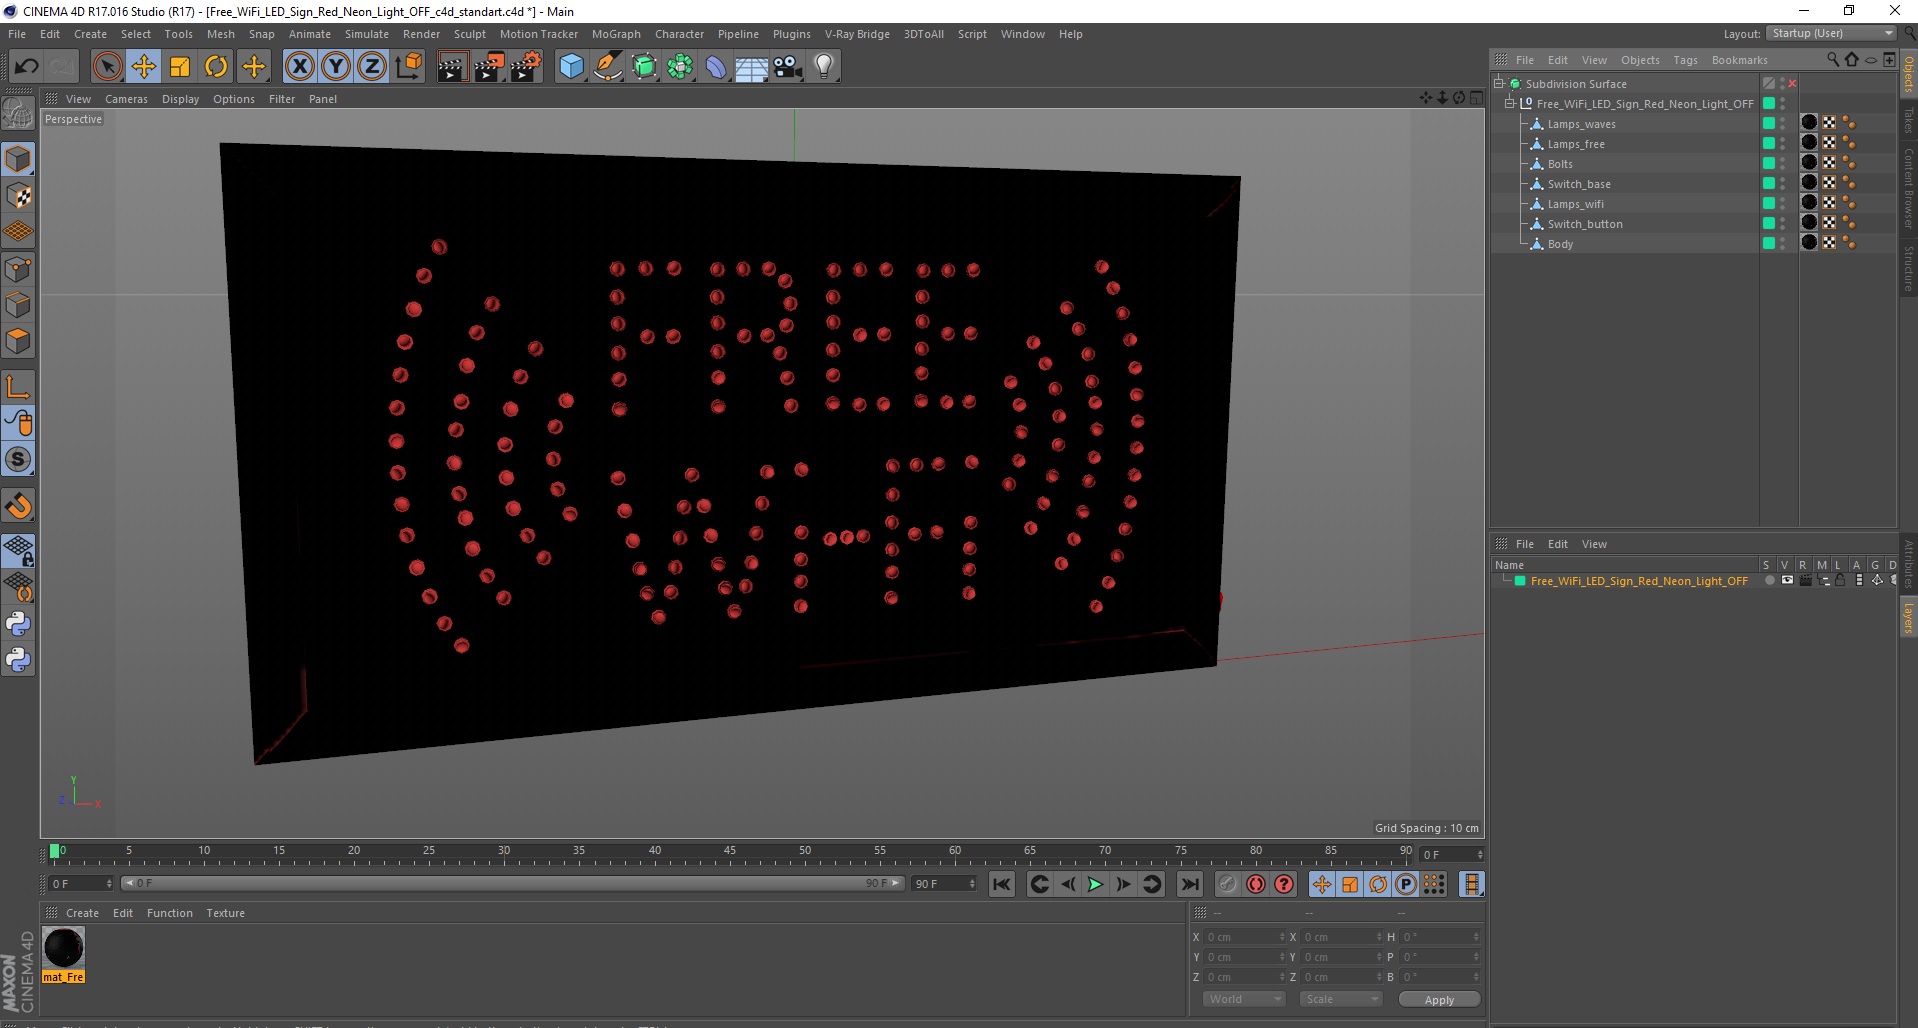Screen dimensions: 1918x1028
Task: Open the Character menu
Action: [679, 34]
